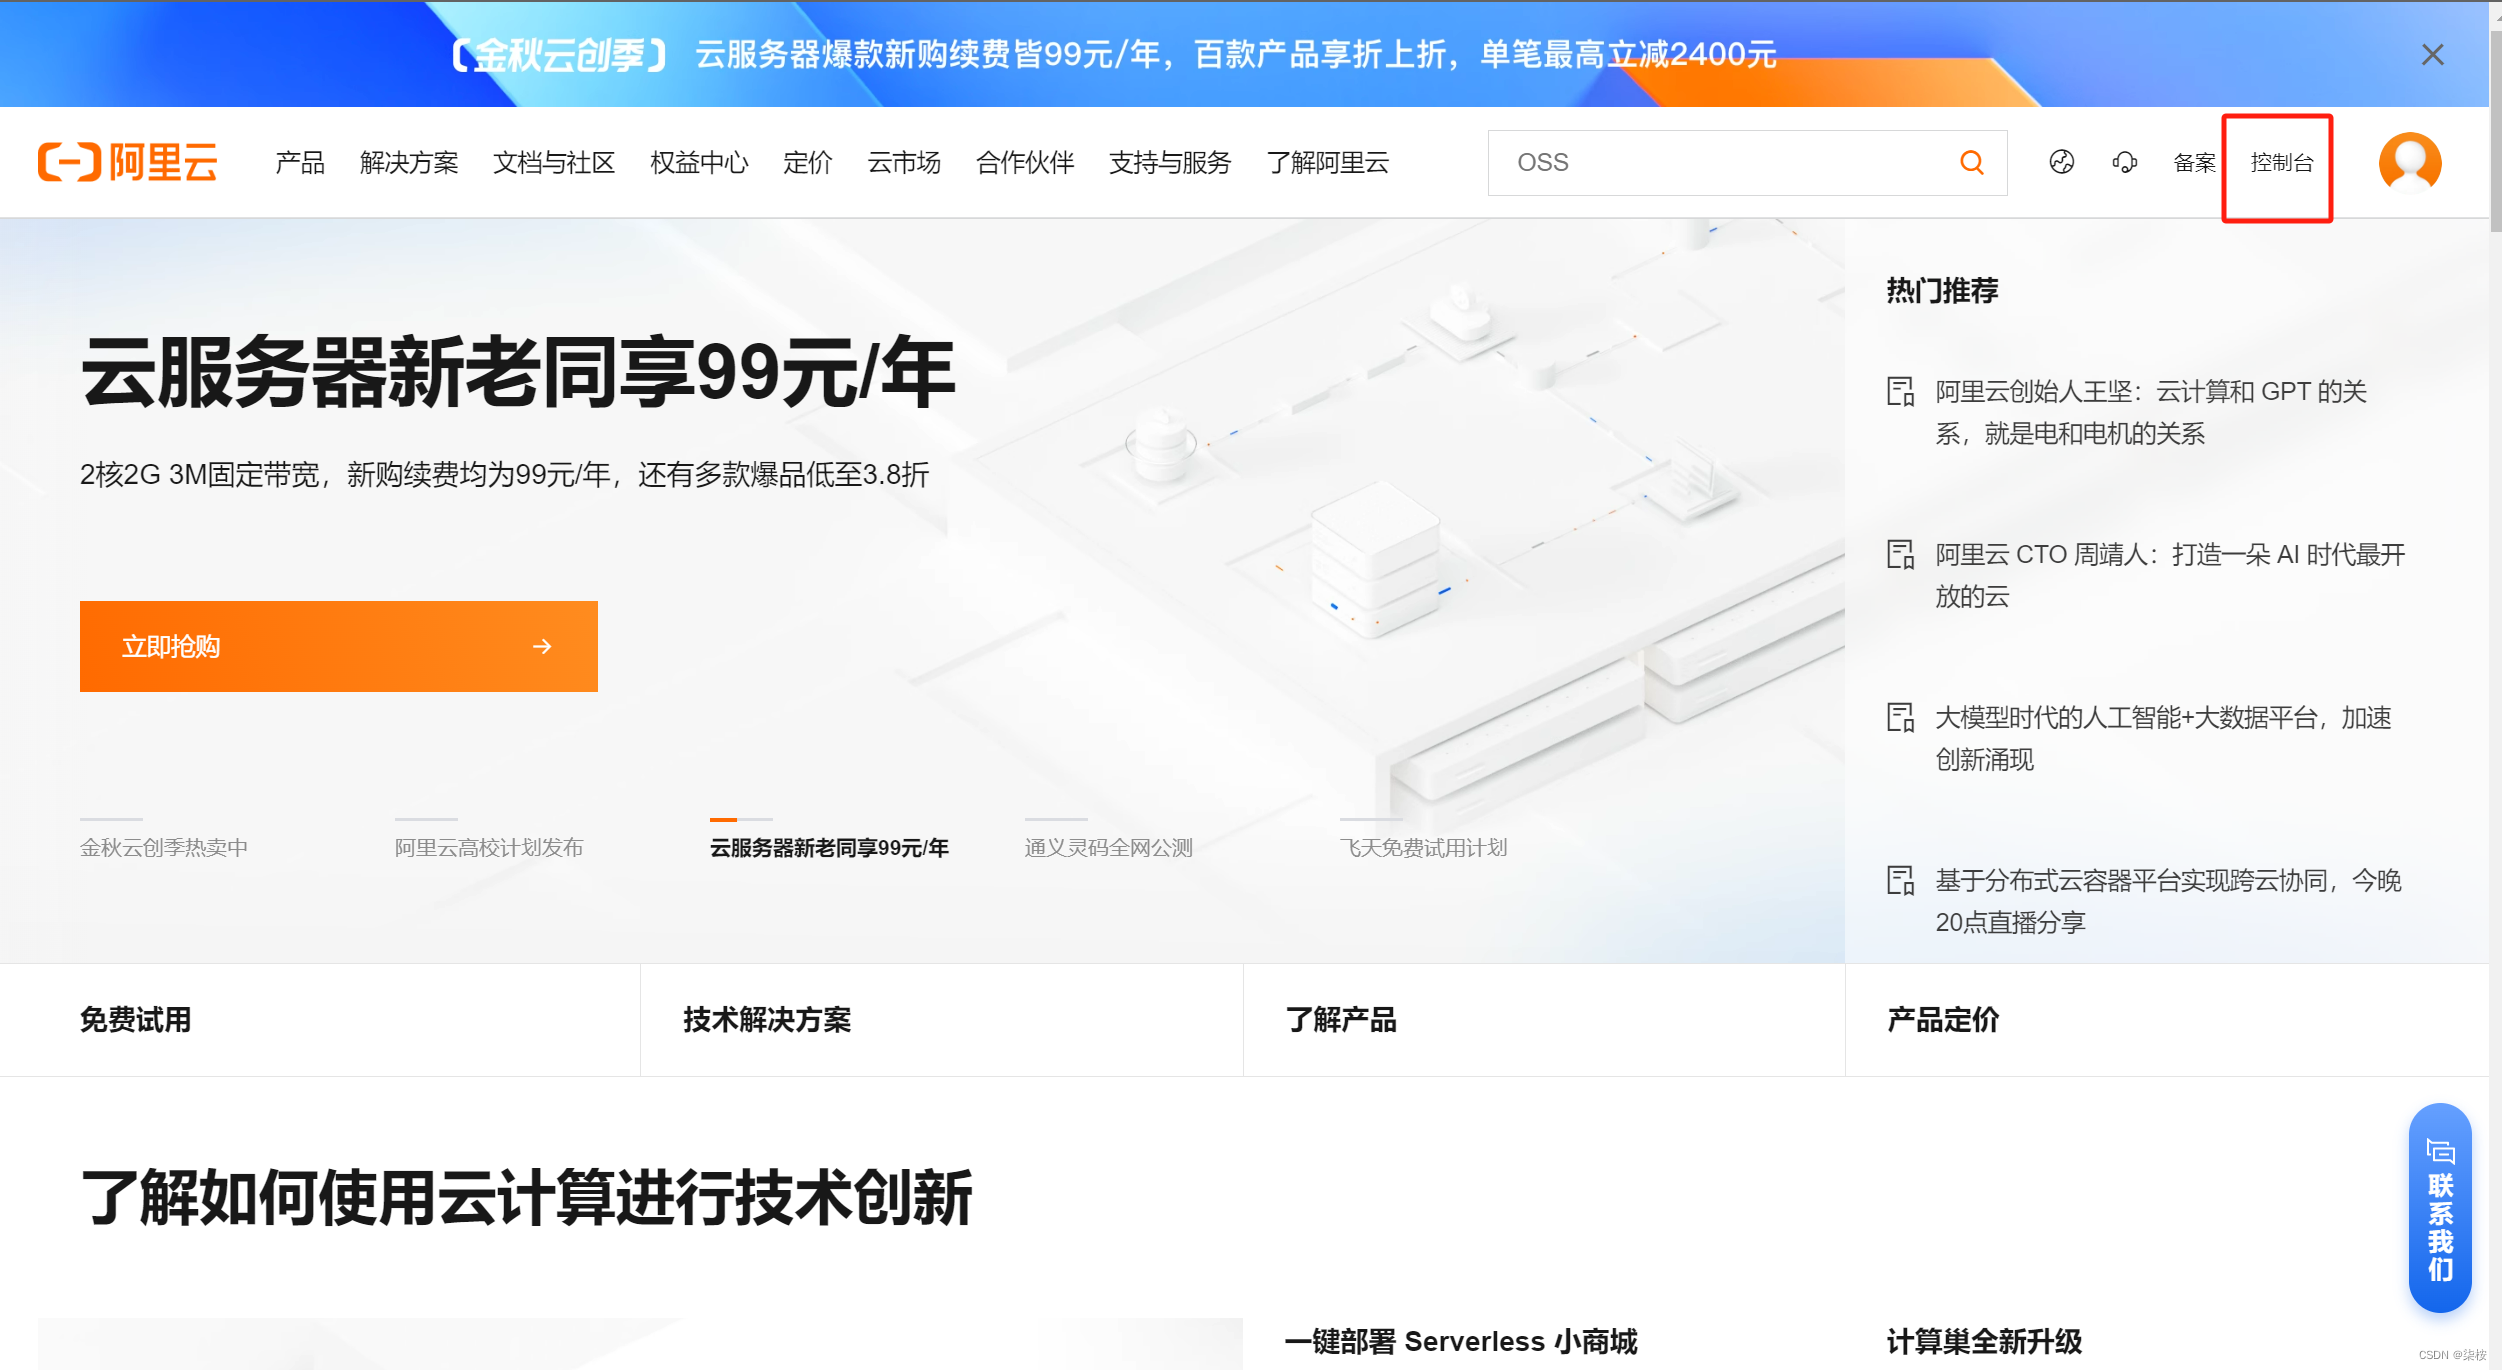Click the 联系我们 floating chat button

2440,1208
